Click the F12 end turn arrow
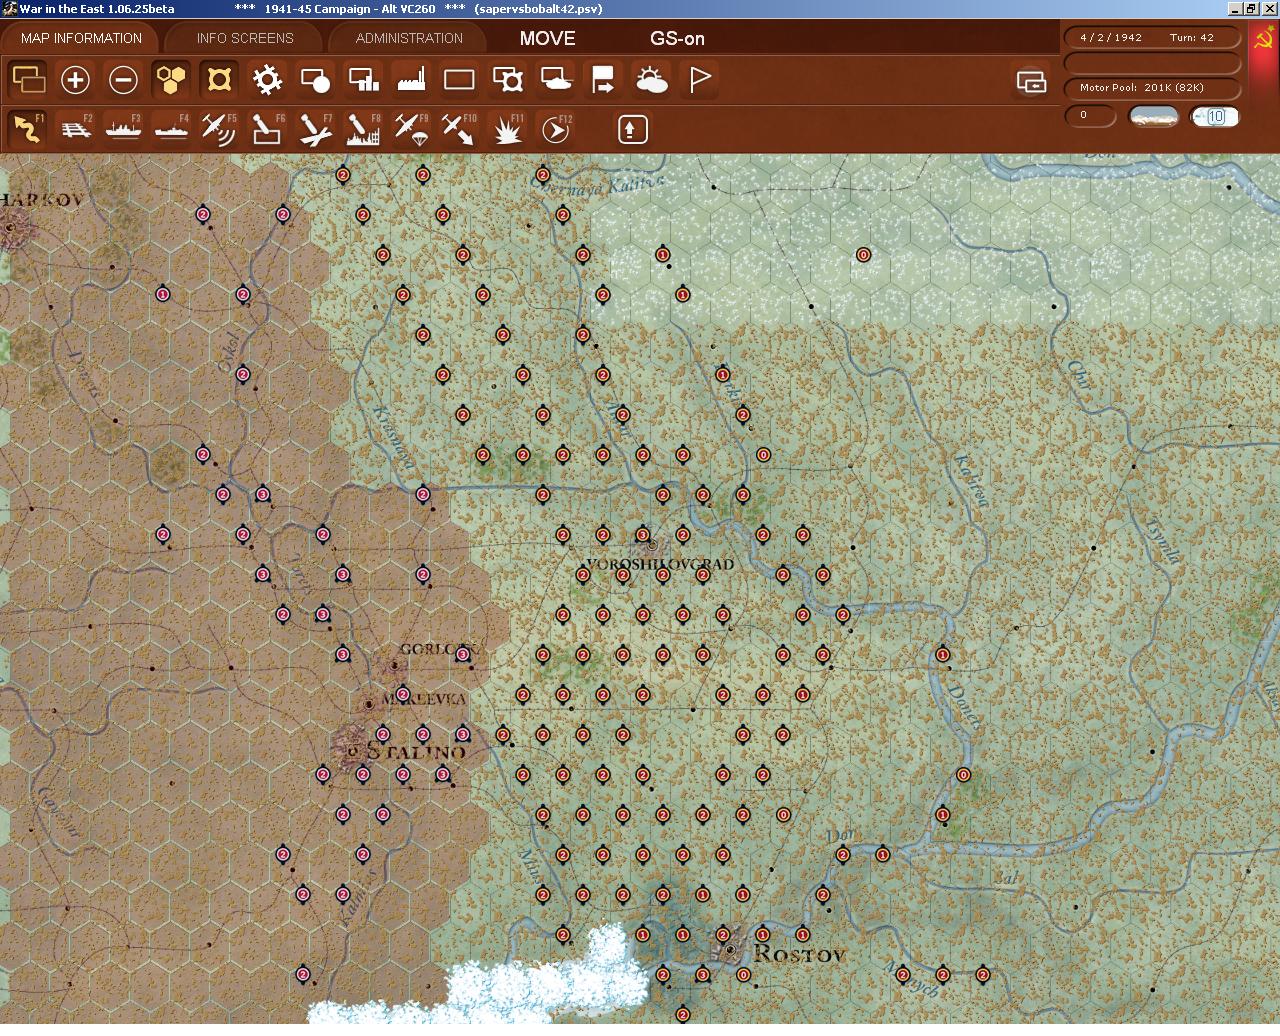Screen dimensions: 1280x1036 pos(555,129)
